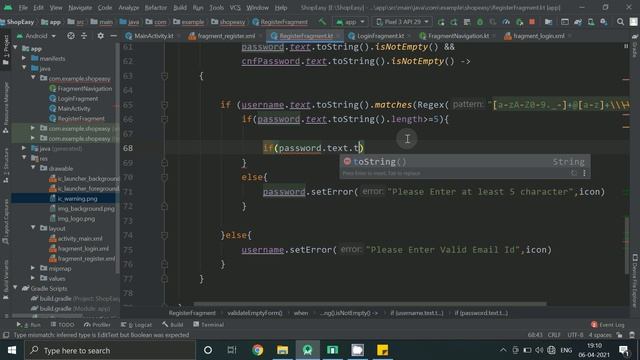Click the Sync Project with Gradle icon

pyautogui.click(x=578, y=22)
